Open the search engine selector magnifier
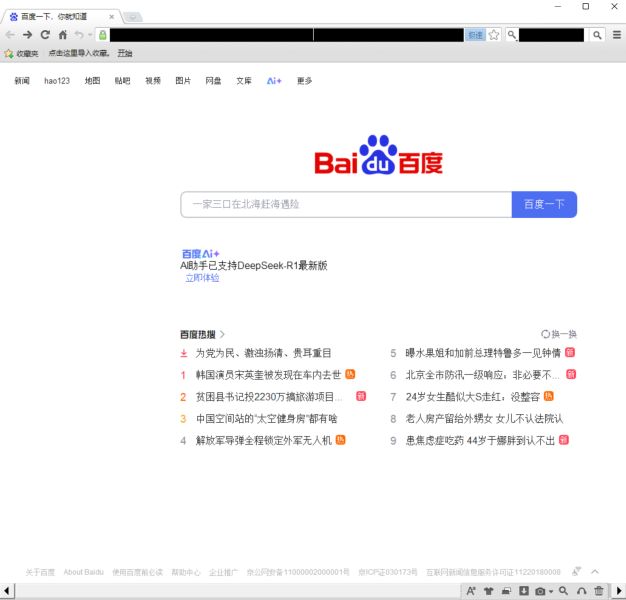This screenshot has width=626, height=600. (x=512, y=35)
